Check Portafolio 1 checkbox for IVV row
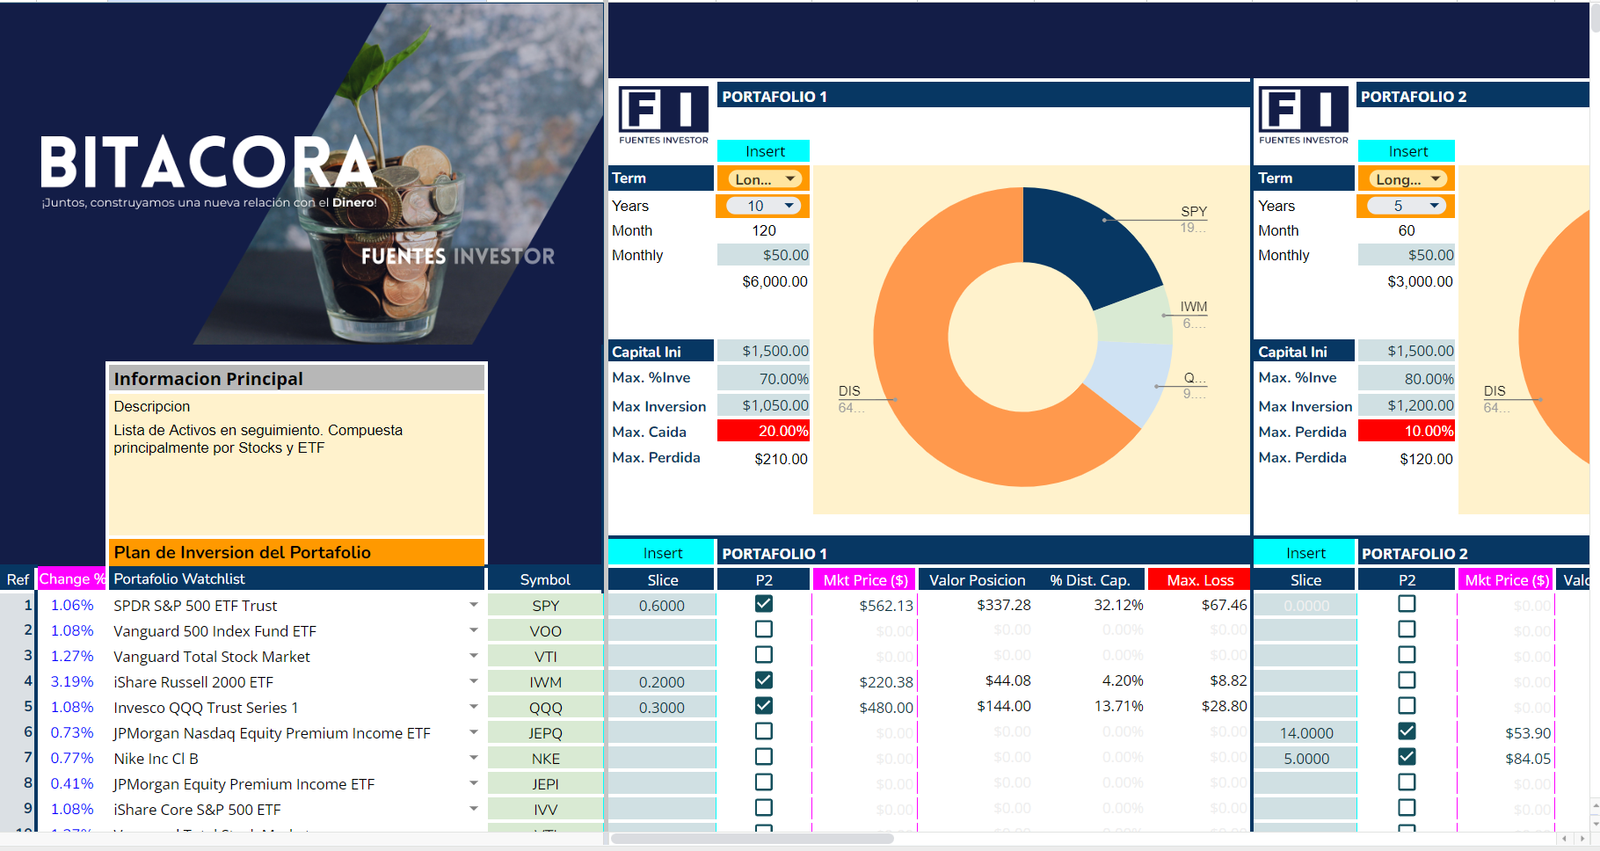Viewport: 1600px width, 851px height. 764,808
